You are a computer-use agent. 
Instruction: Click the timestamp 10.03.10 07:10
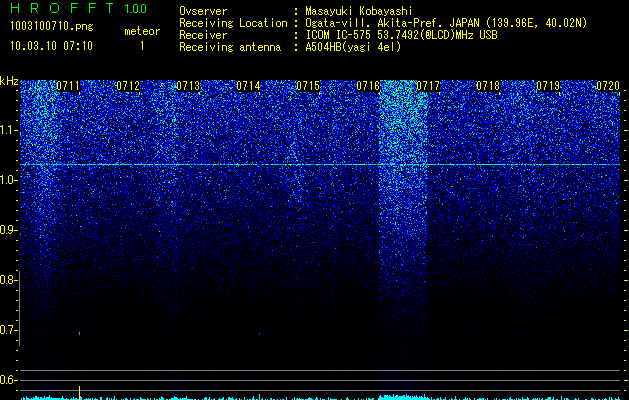(x=51, y=46)
